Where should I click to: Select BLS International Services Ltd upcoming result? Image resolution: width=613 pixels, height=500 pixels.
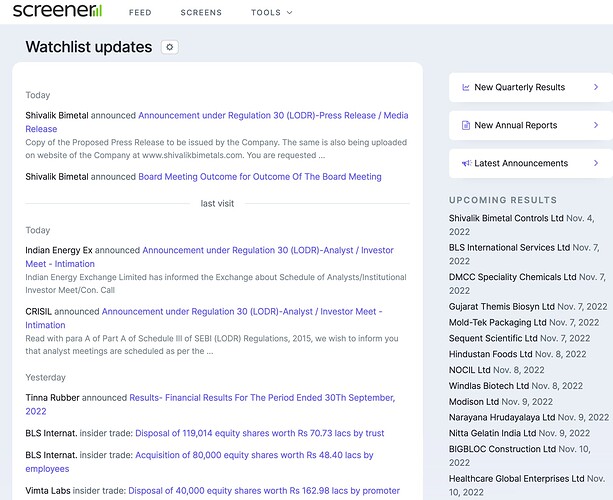click(x=509, y=247)
